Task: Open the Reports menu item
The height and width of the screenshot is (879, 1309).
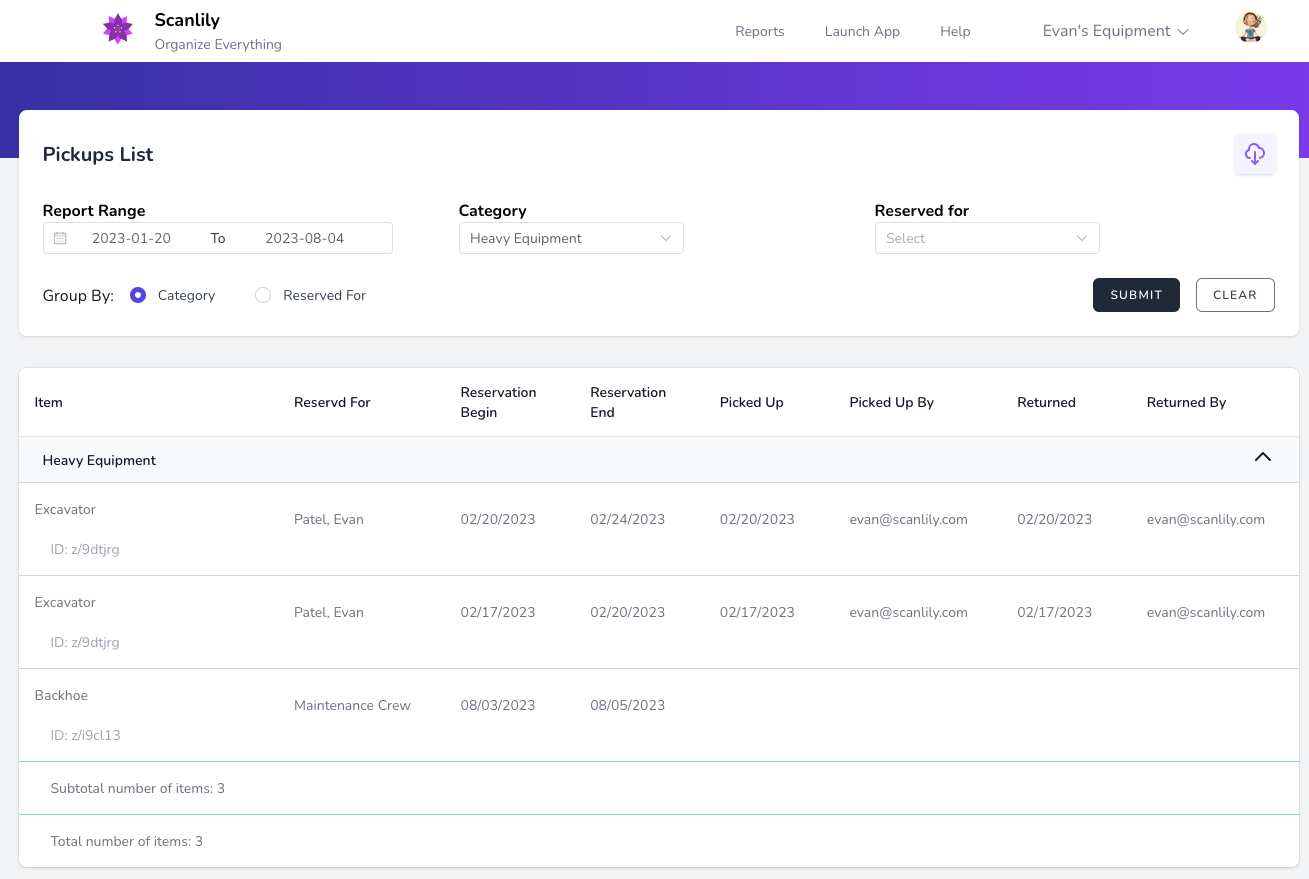Action: (759, 31)
